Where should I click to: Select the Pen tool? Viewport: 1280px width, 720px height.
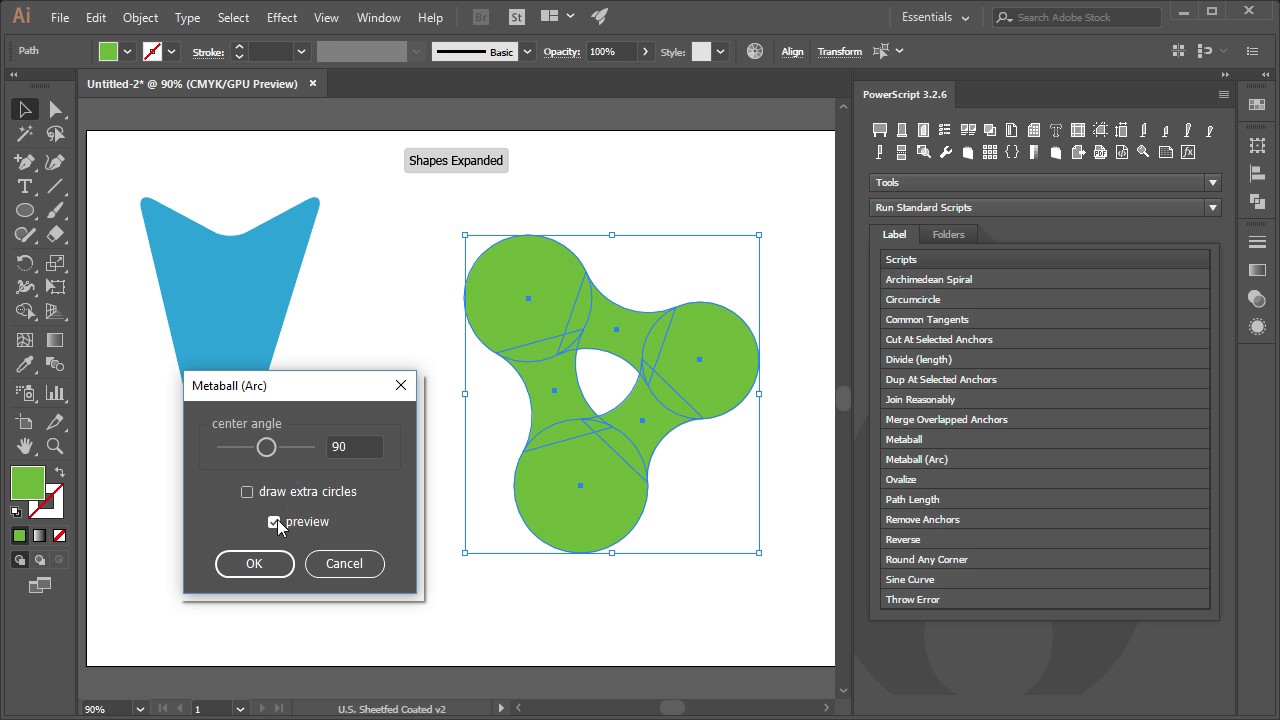(25, 162)
